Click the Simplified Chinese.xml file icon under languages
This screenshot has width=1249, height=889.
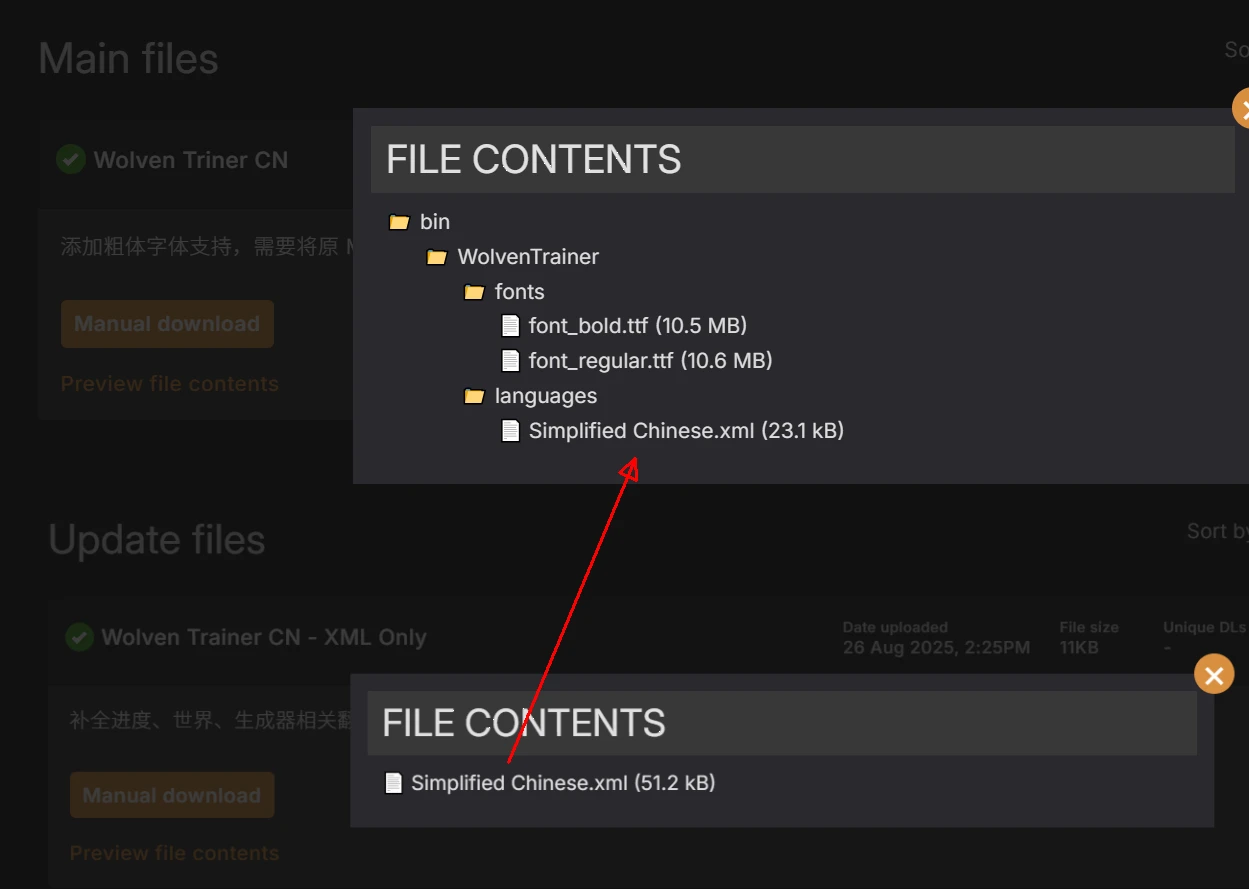[x=510, y=430]
